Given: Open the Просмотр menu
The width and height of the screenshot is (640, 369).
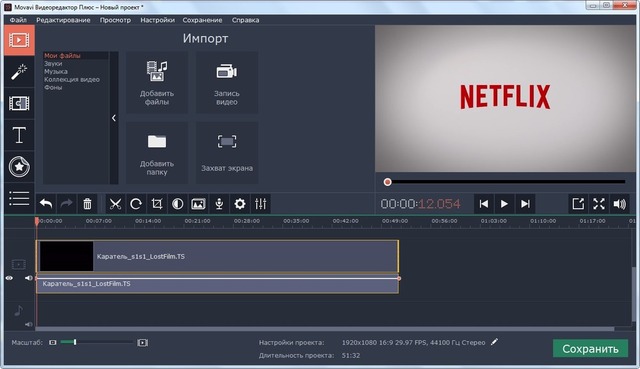Looking at the screenshot, I should tap(116, 20).
